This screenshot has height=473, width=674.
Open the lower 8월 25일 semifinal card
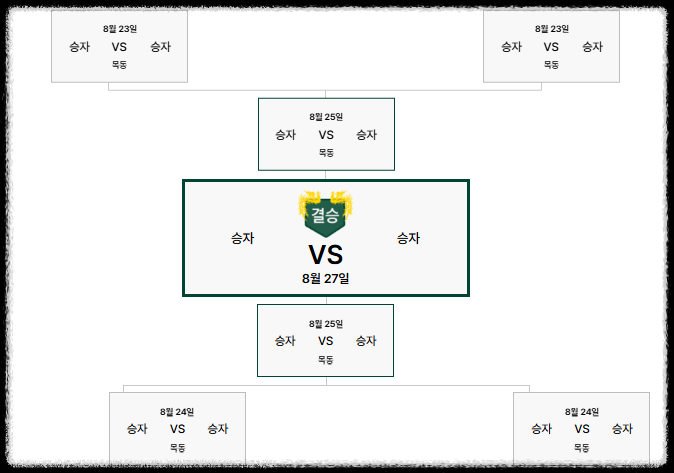point(325,341)
